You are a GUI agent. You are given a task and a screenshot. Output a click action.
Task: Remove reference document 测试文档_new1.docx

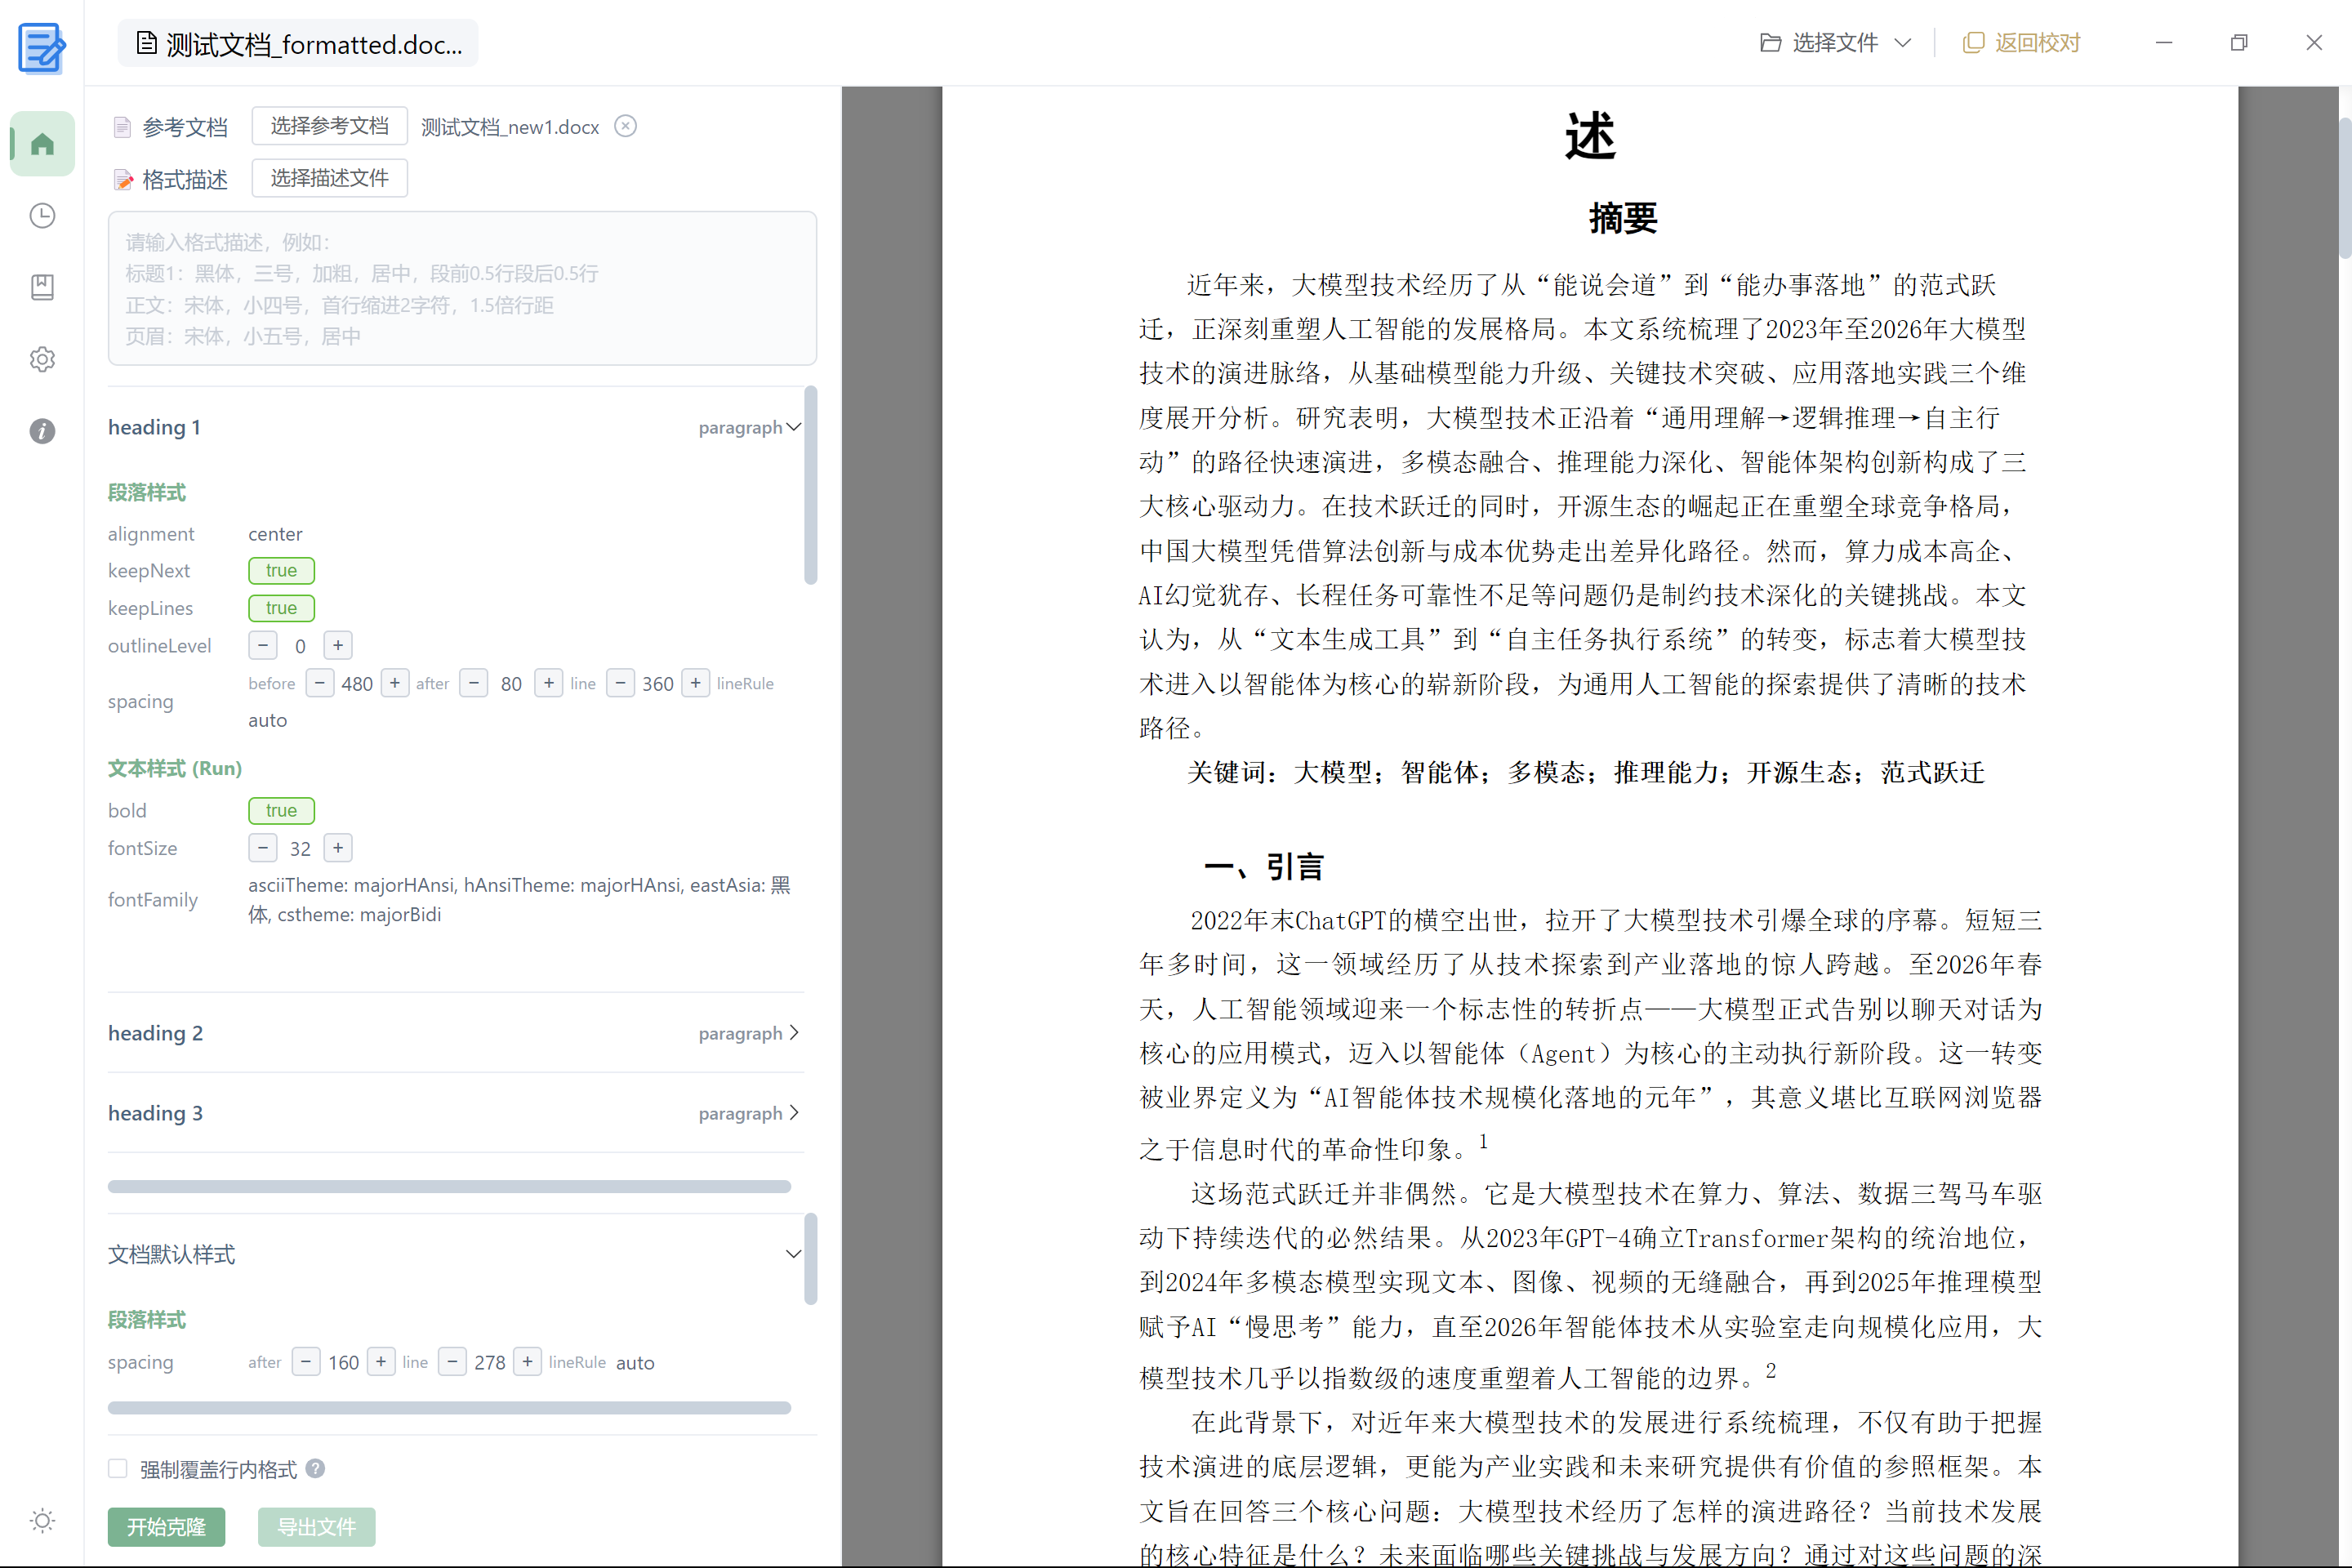point(625,126)
